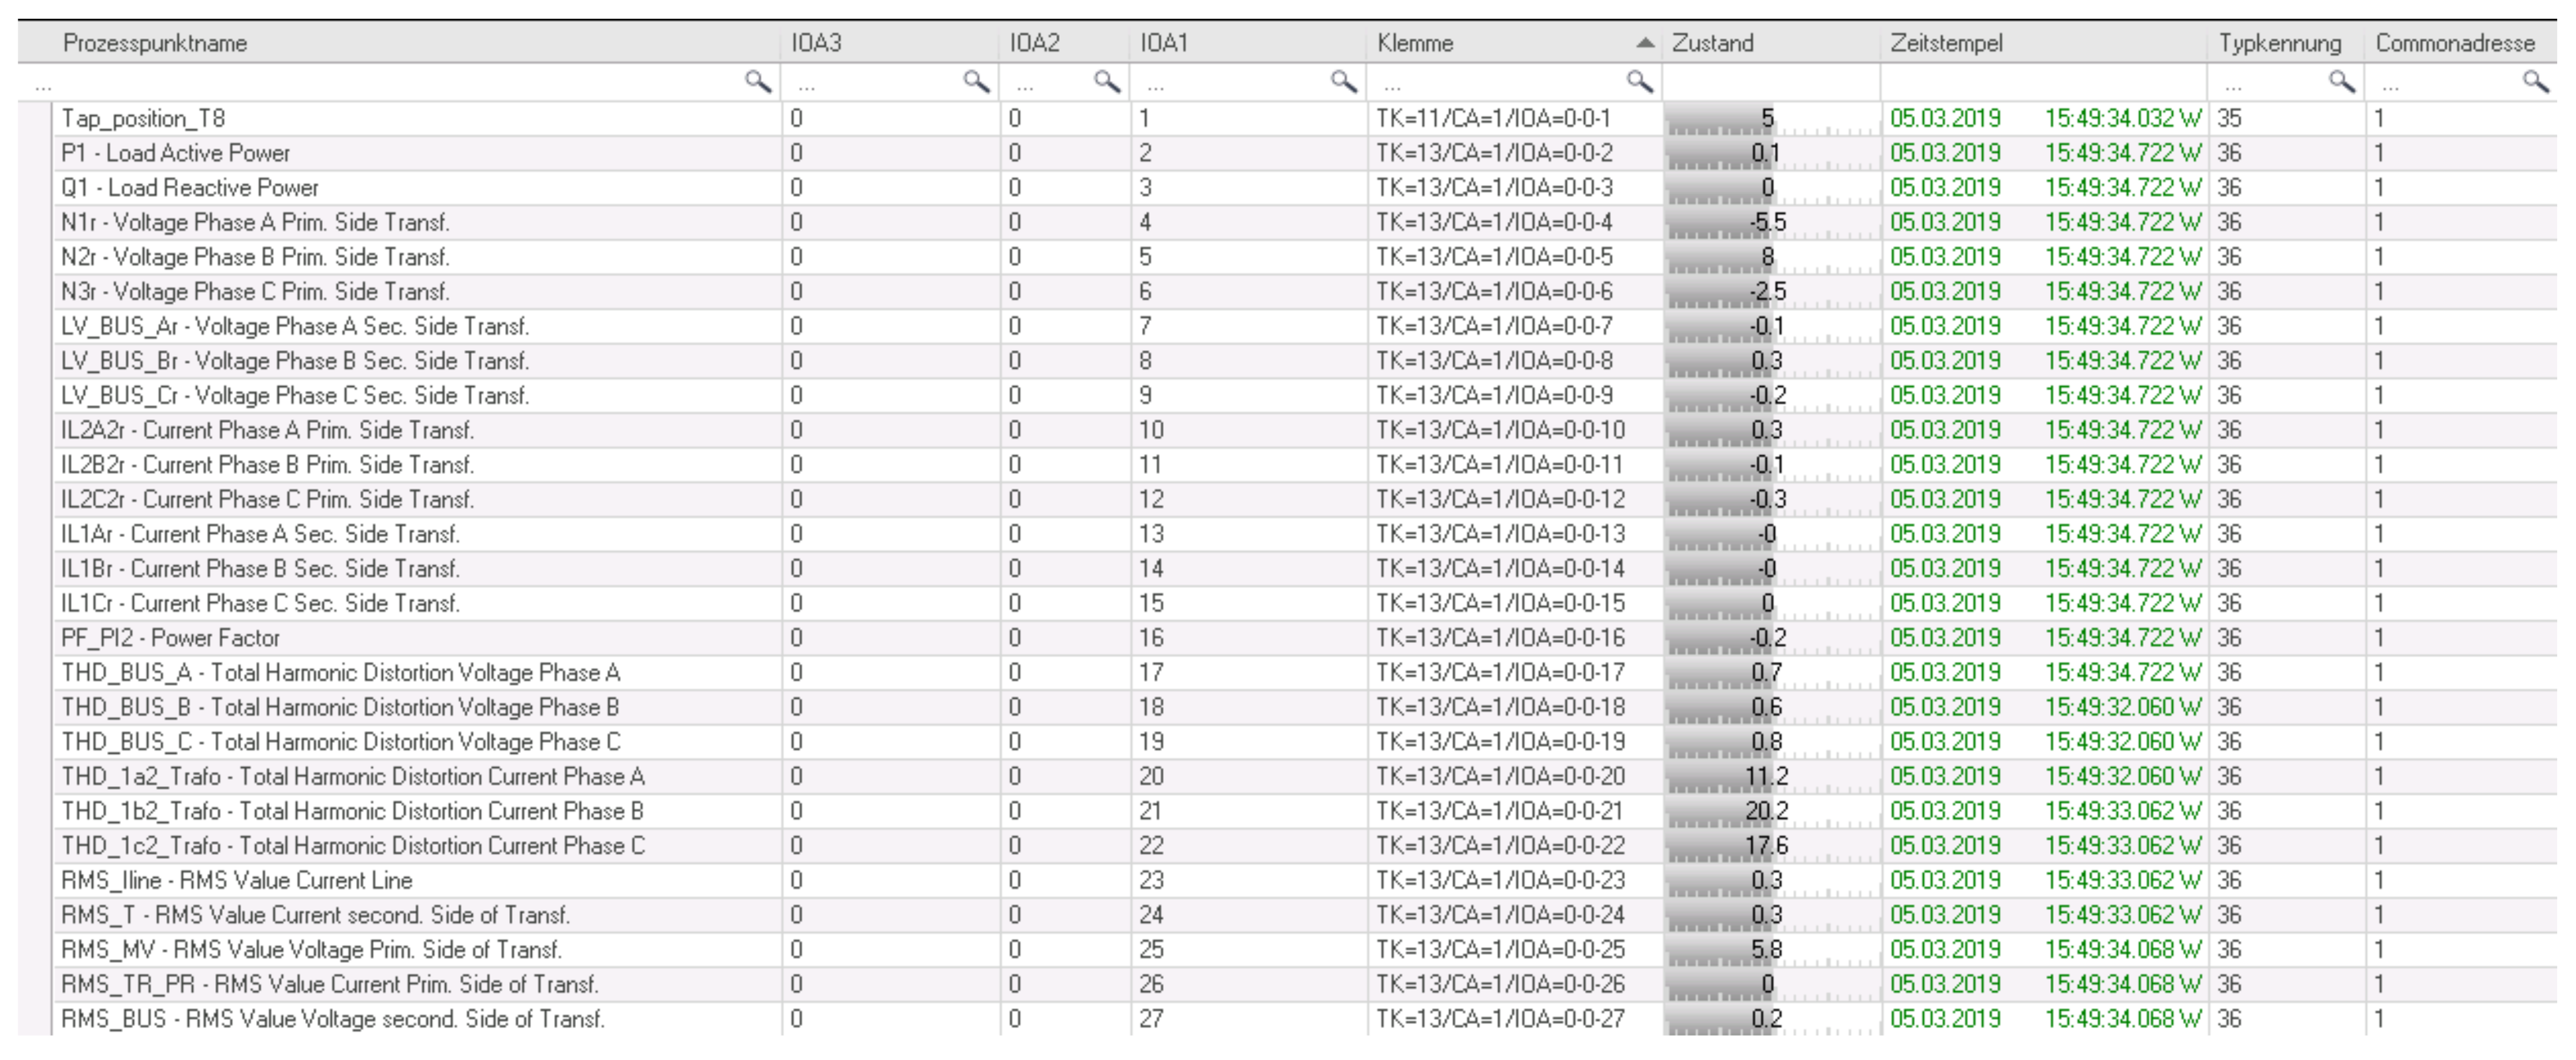The width and height of the screenshot is (2576, 1060).
Task: Click the Prozesspunktname filter search icon
Action: (757, 82)
